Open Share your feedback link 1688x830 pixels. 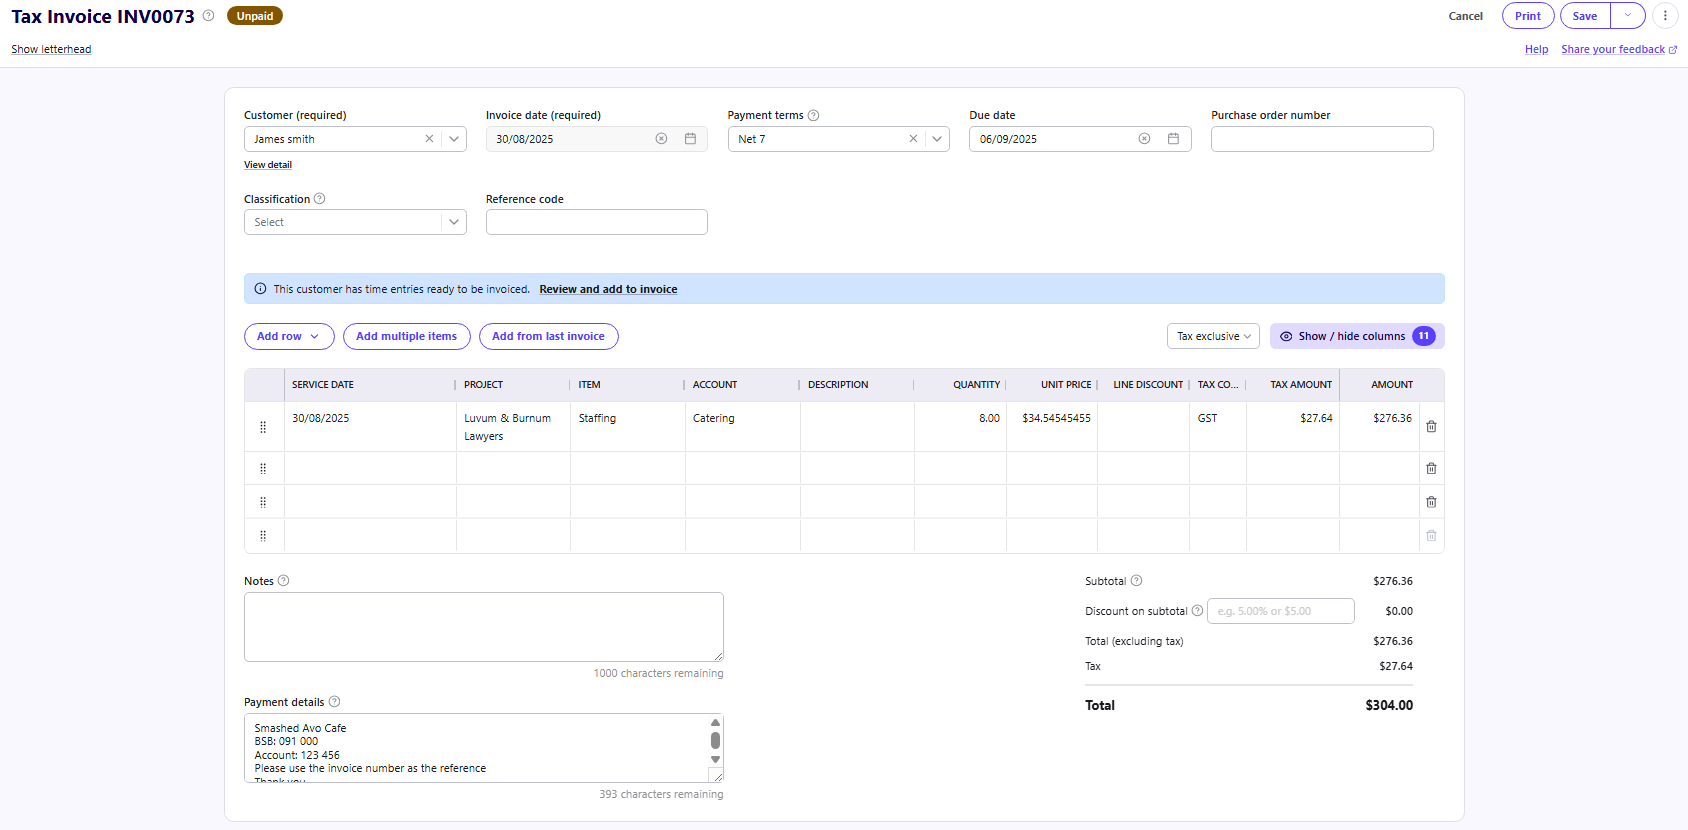pyautogui.click(x=1619, y=49)
